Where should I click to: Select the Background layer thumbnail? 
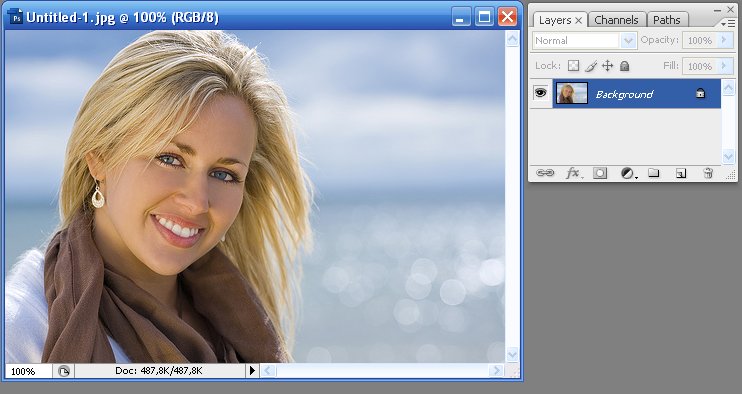572,93
